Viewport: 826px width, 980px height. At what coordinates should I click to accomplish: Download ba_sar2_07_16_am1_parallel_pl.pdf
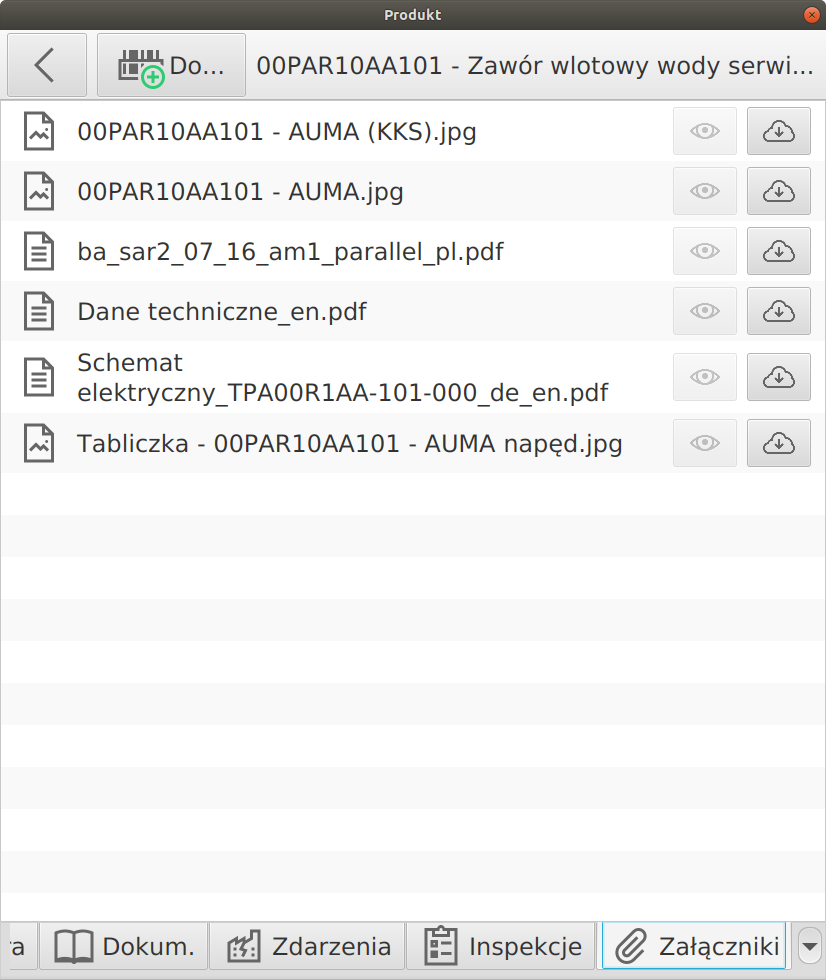click(x=778, y=251)
